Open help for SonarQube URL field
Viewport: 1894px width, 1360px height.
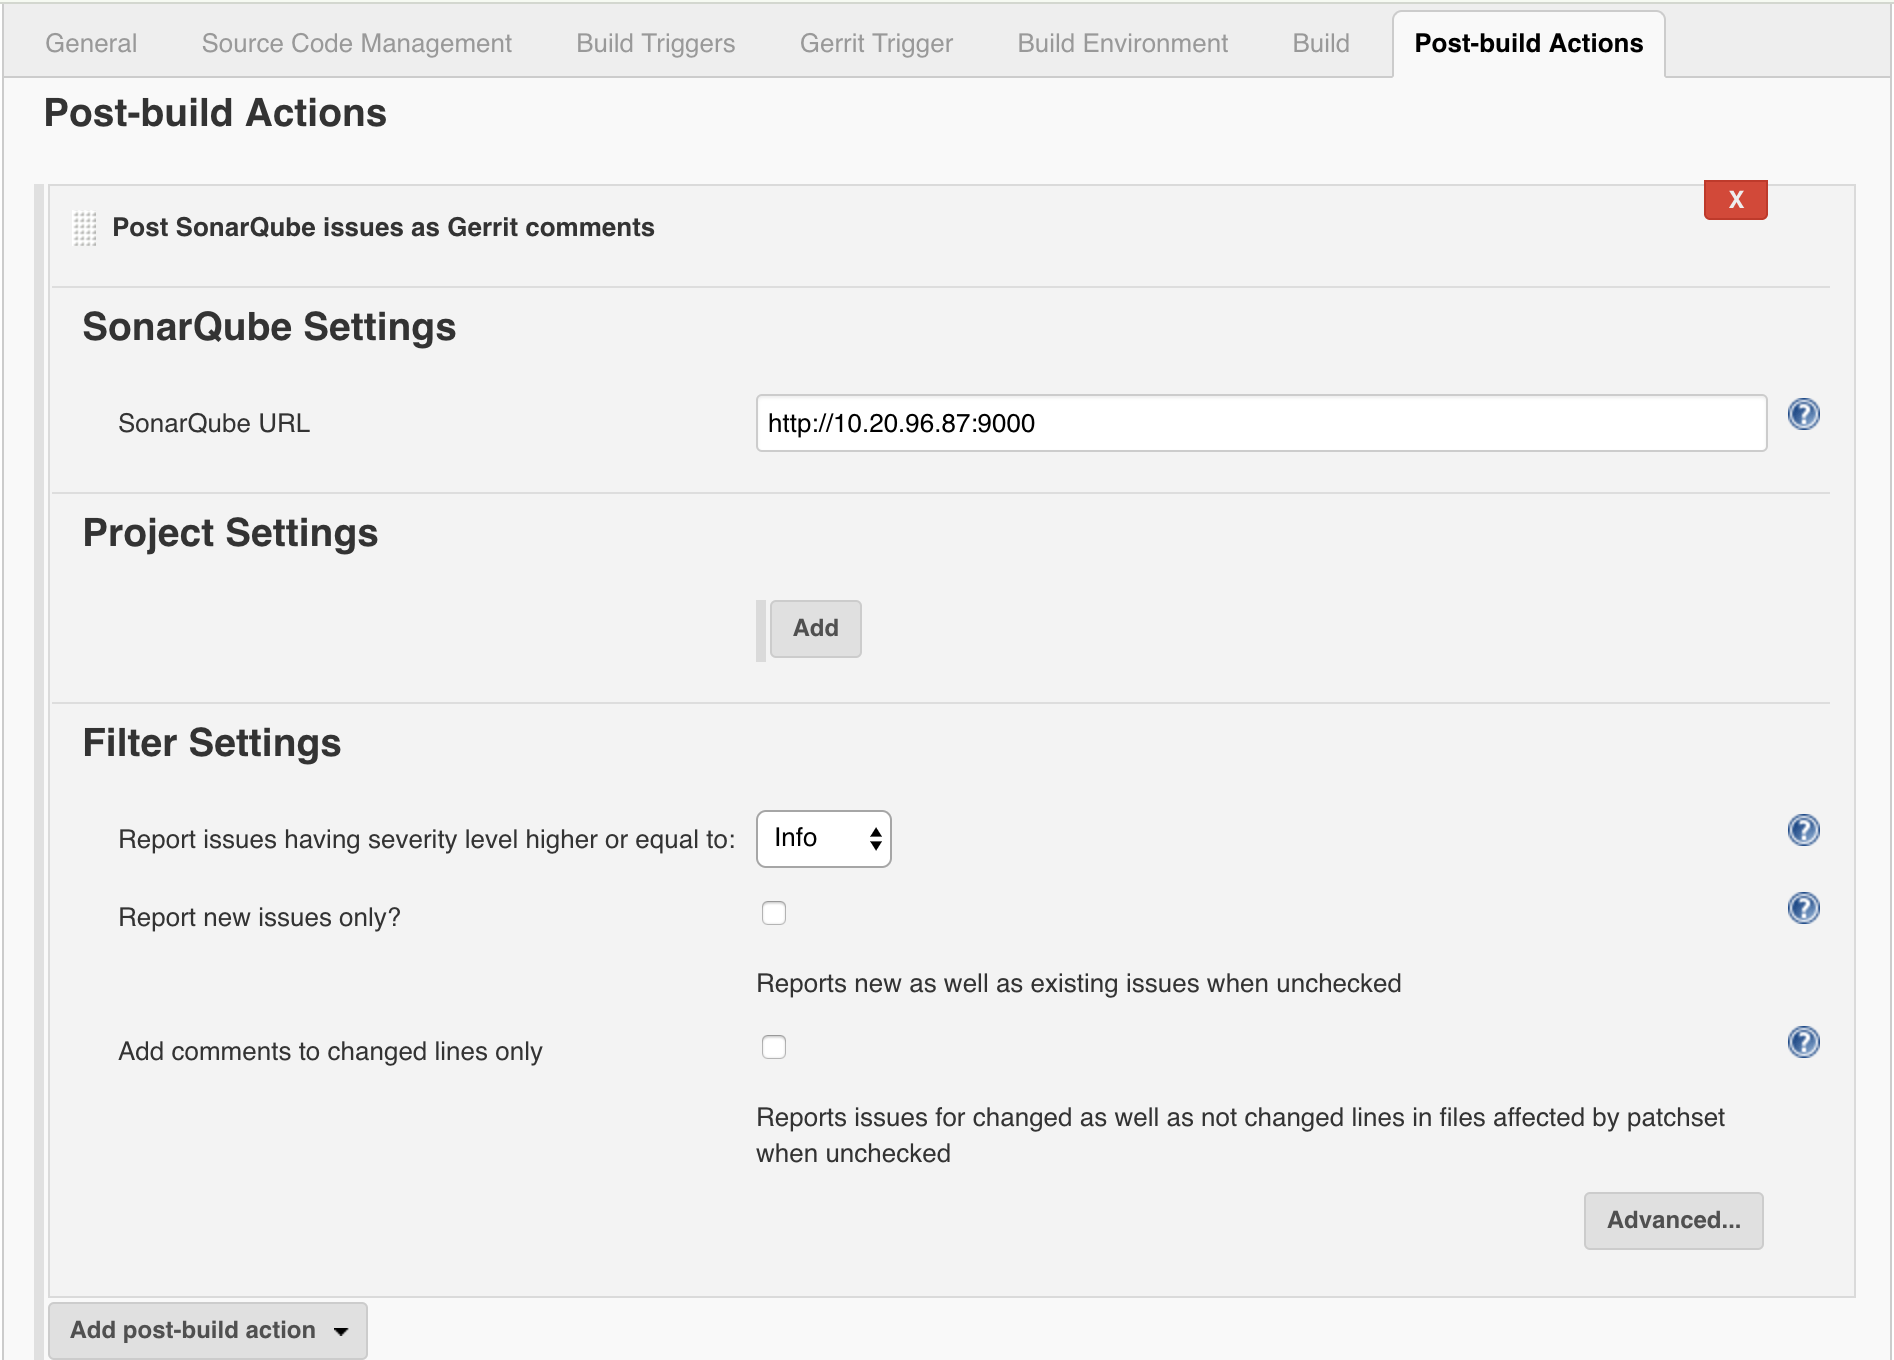click(x=1803, y=414)
